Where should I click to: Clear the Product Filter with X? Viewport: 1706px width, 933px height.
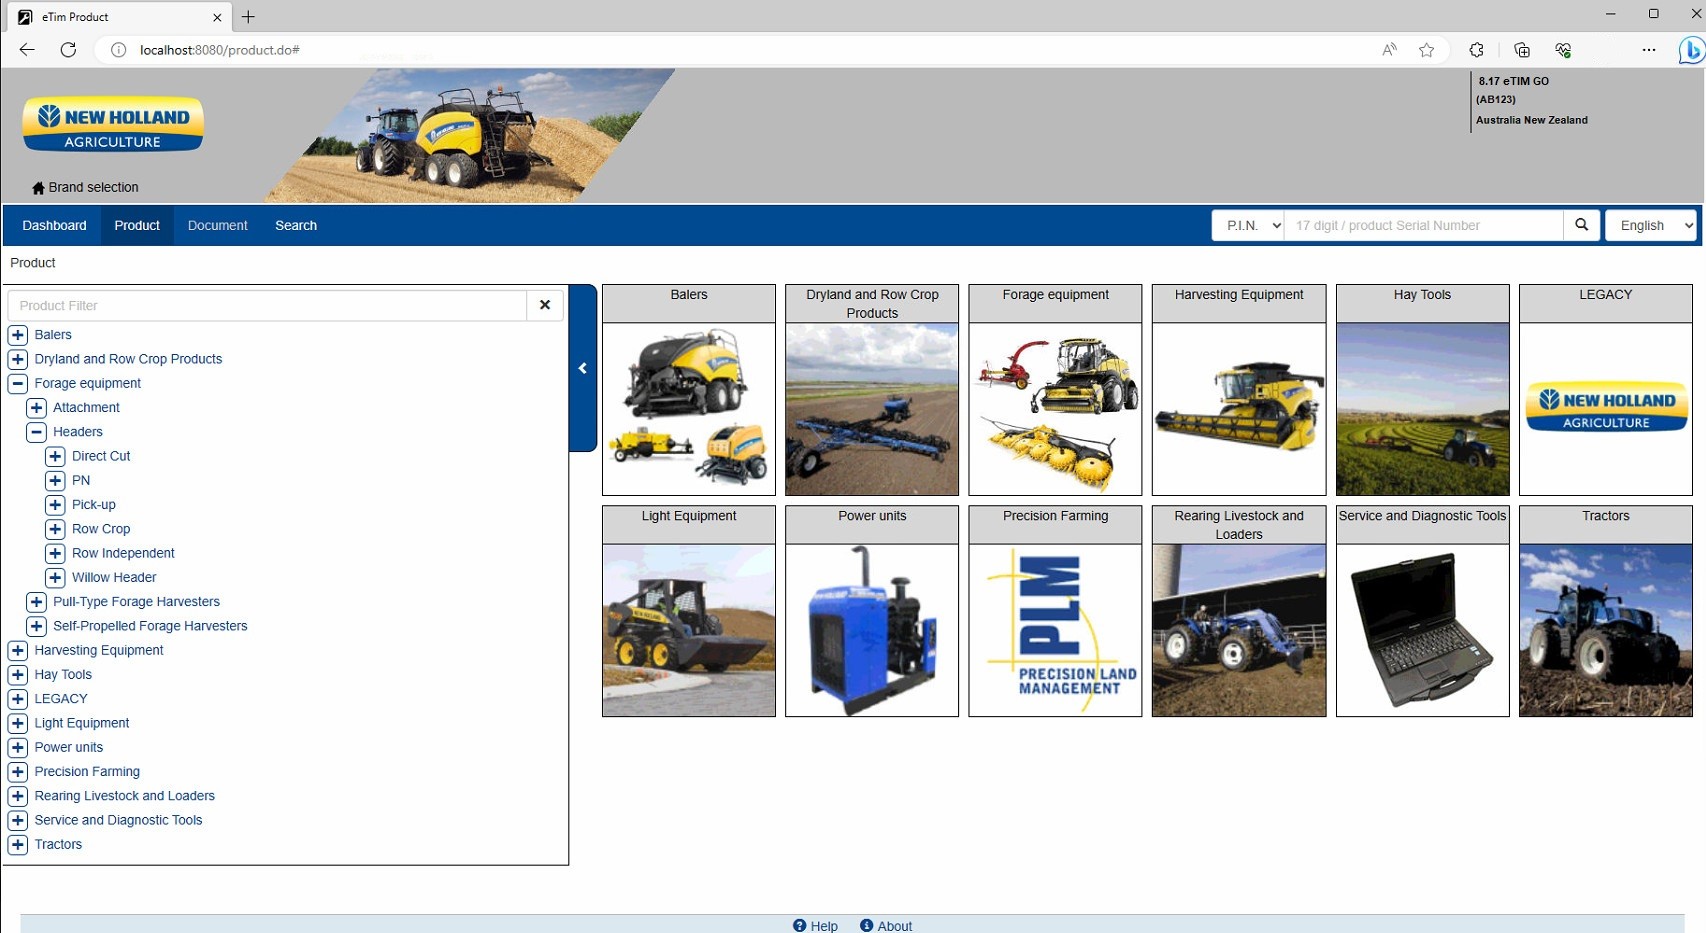coord(545,305)
